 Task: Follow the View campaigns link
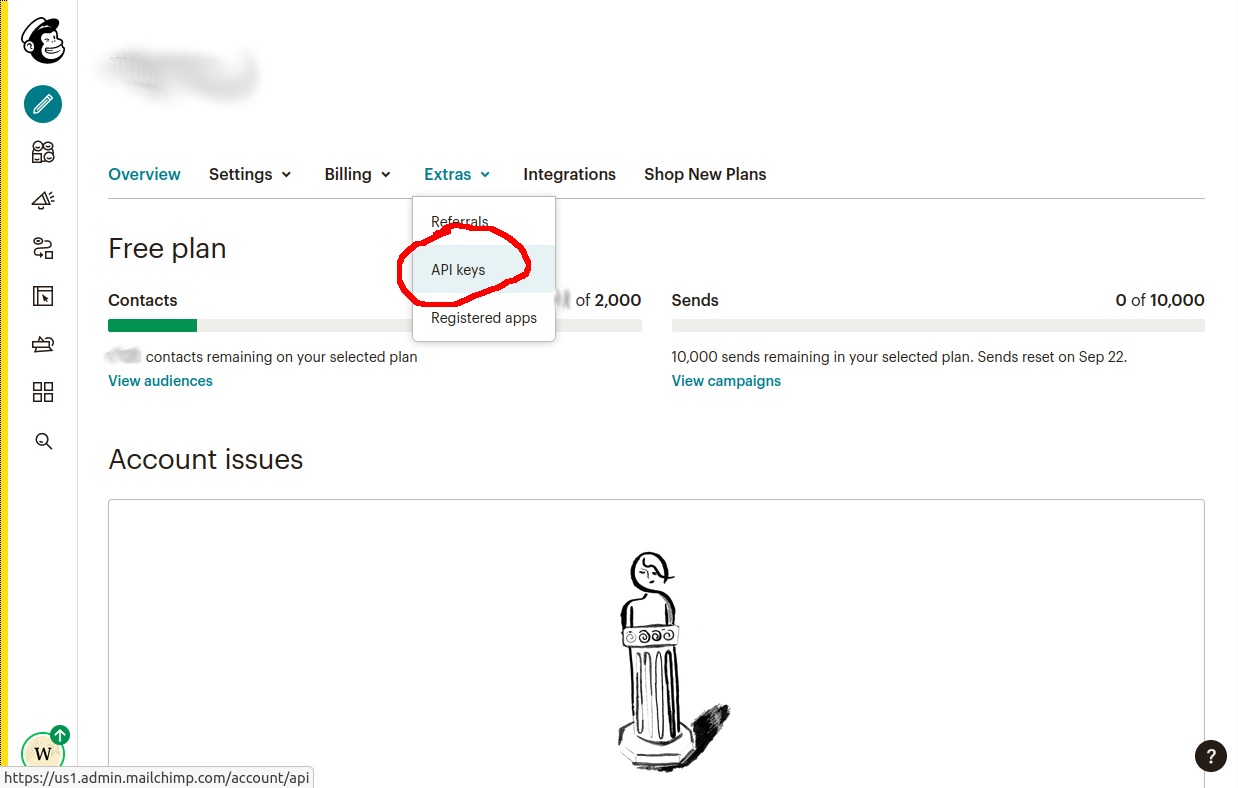[726, 381]
